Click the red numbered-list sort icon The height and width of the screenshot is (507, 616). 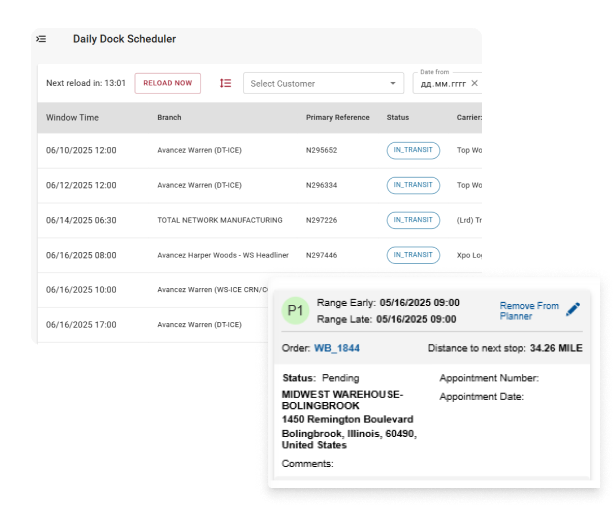tap(225, 83)
